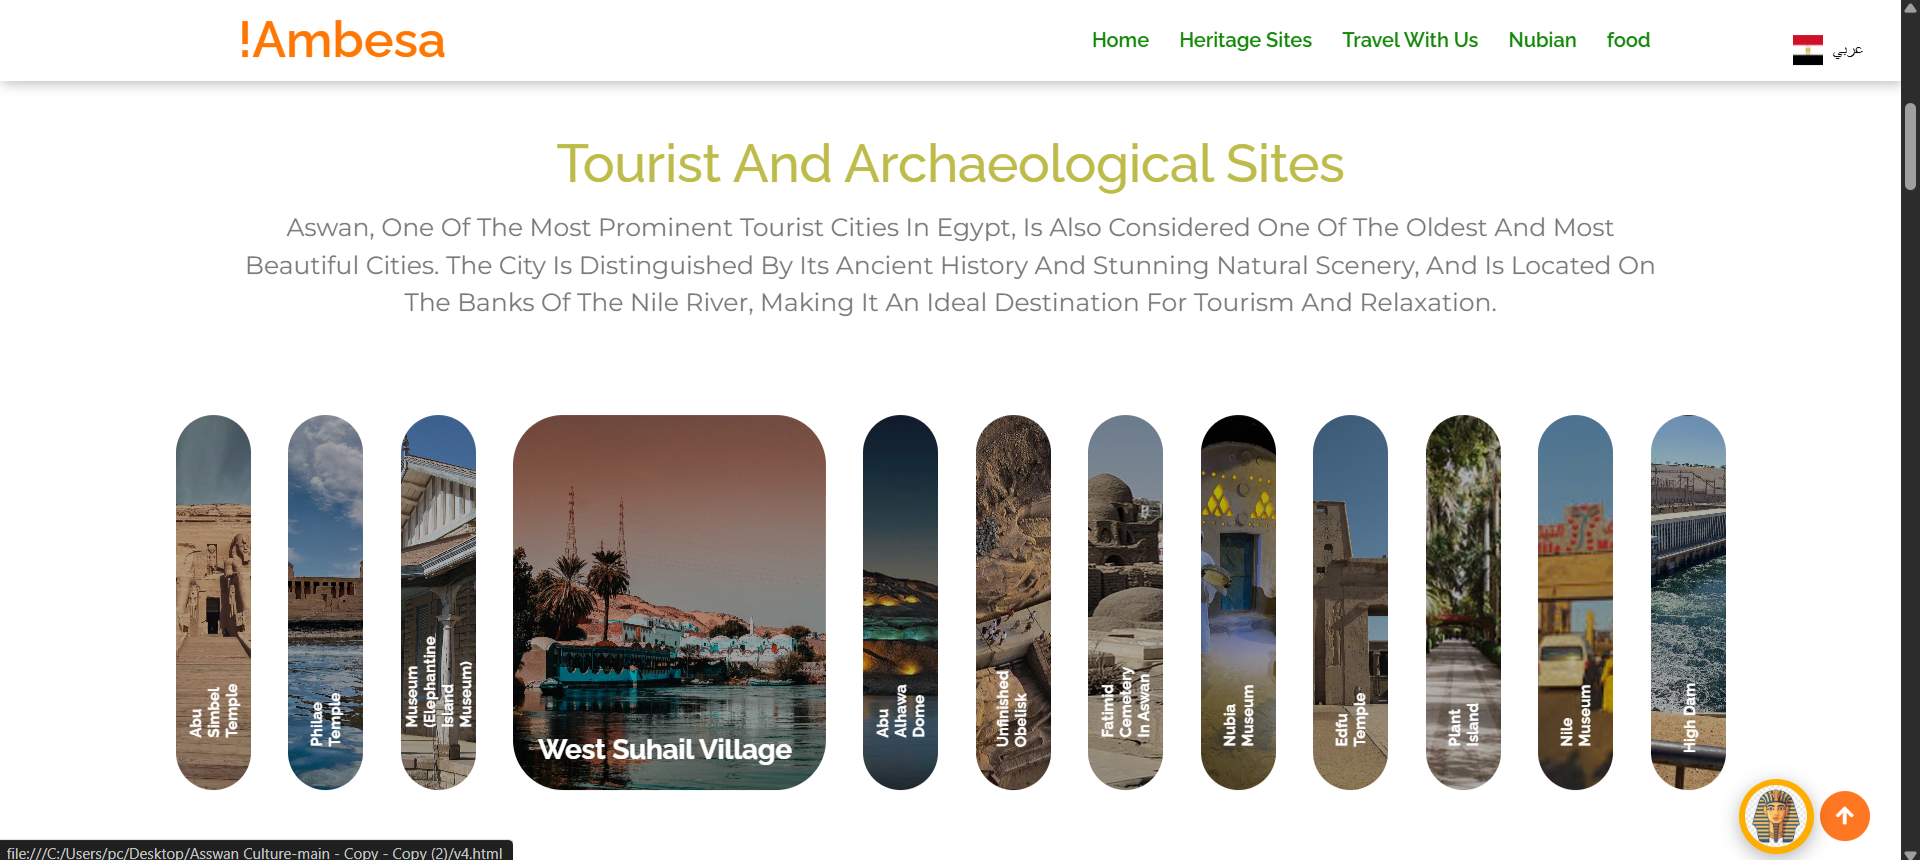Select the West Suhail Village card
This screenshot has width=1920, height=860.
click(x=669, y=602)
